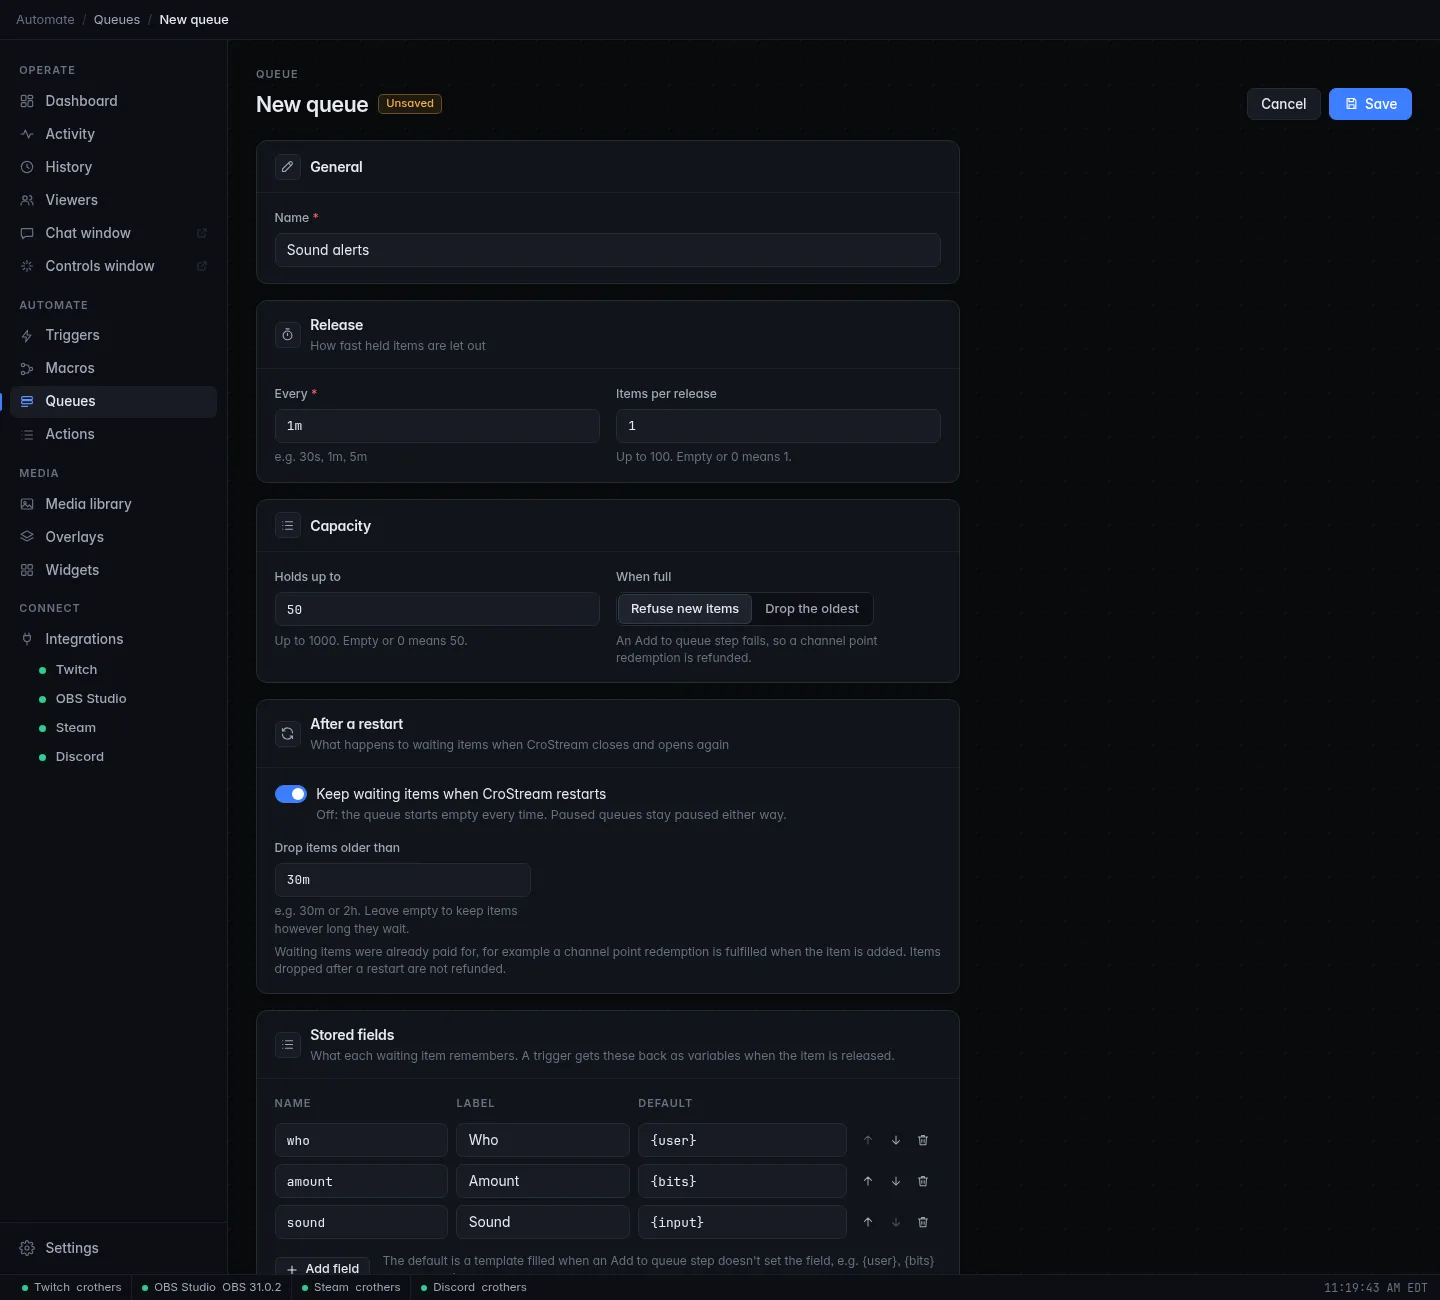Viewport: 1440px width, 1300px height.
Task: Delete the 'sound' stored field
Action: click(923, 1222)
